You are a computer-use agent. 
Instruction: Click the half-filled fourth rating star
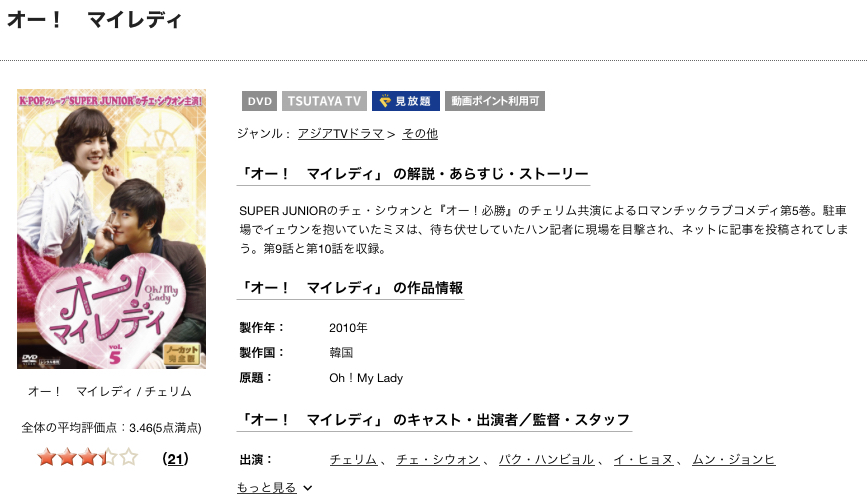[108, 457]
